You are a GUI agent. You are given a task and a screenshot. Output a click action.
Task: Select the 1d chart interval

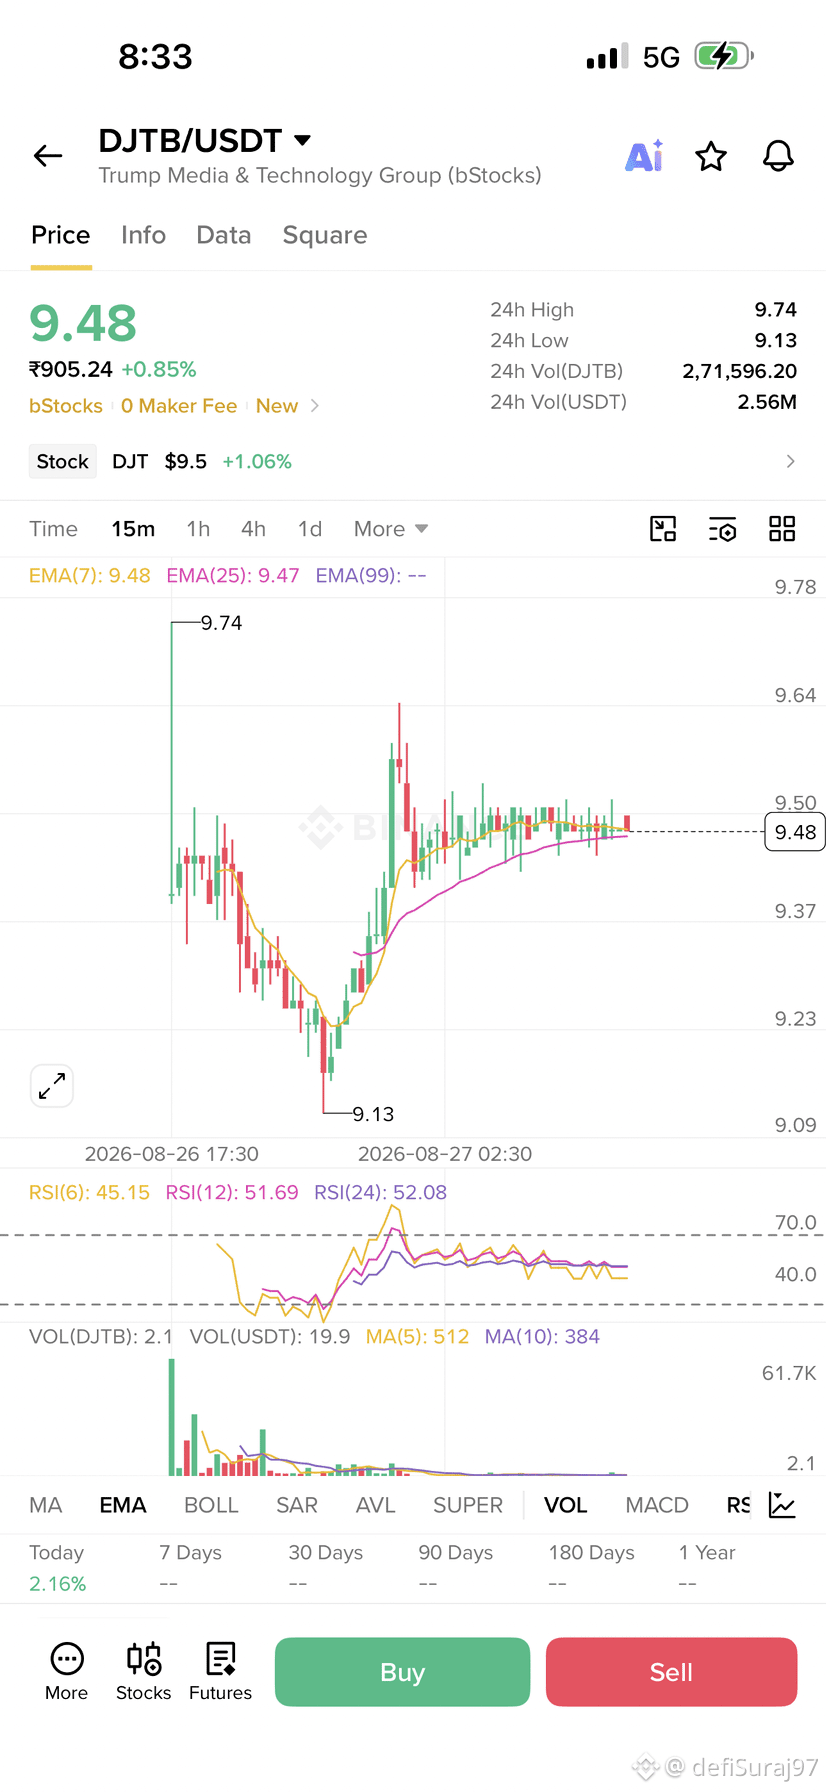point(310,529)
